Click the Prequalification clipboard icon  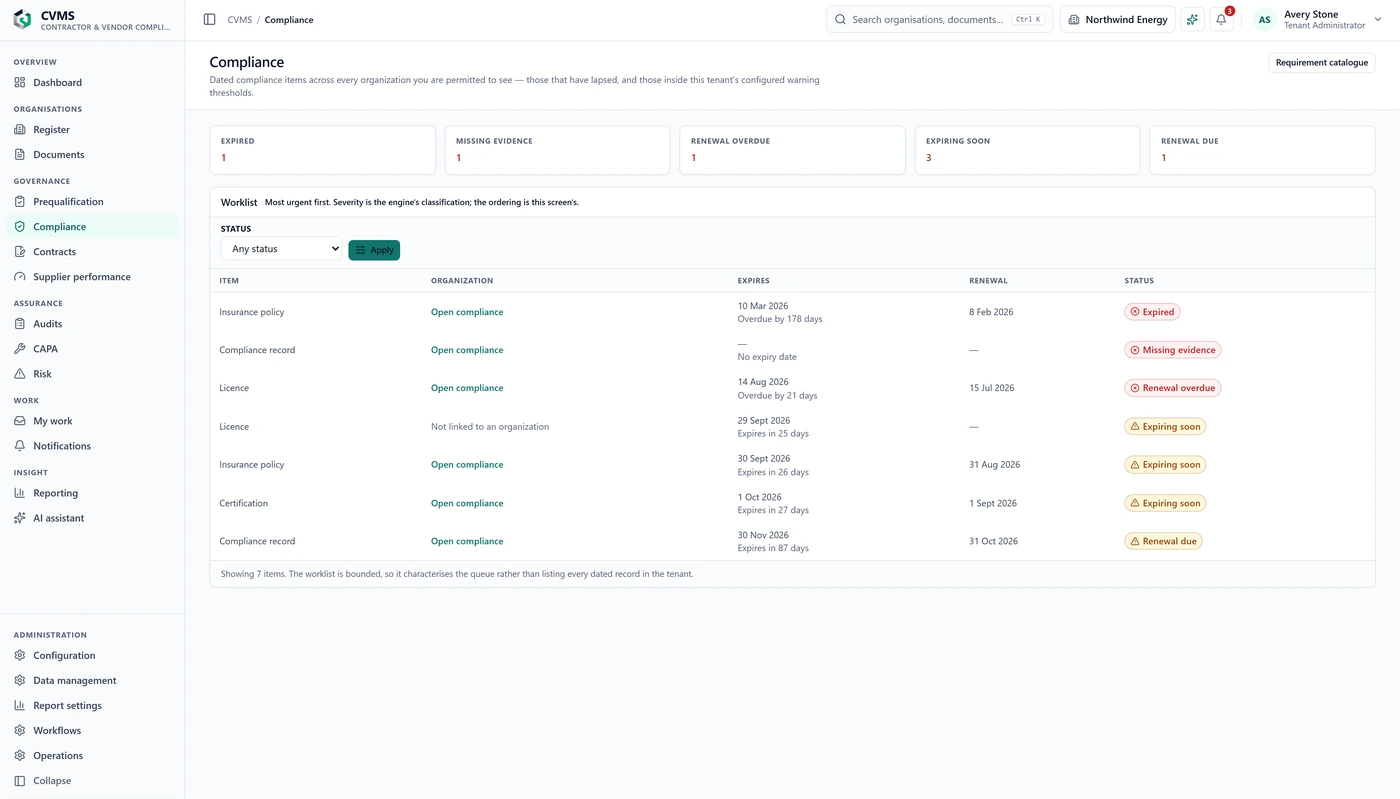tap(20, 202)
